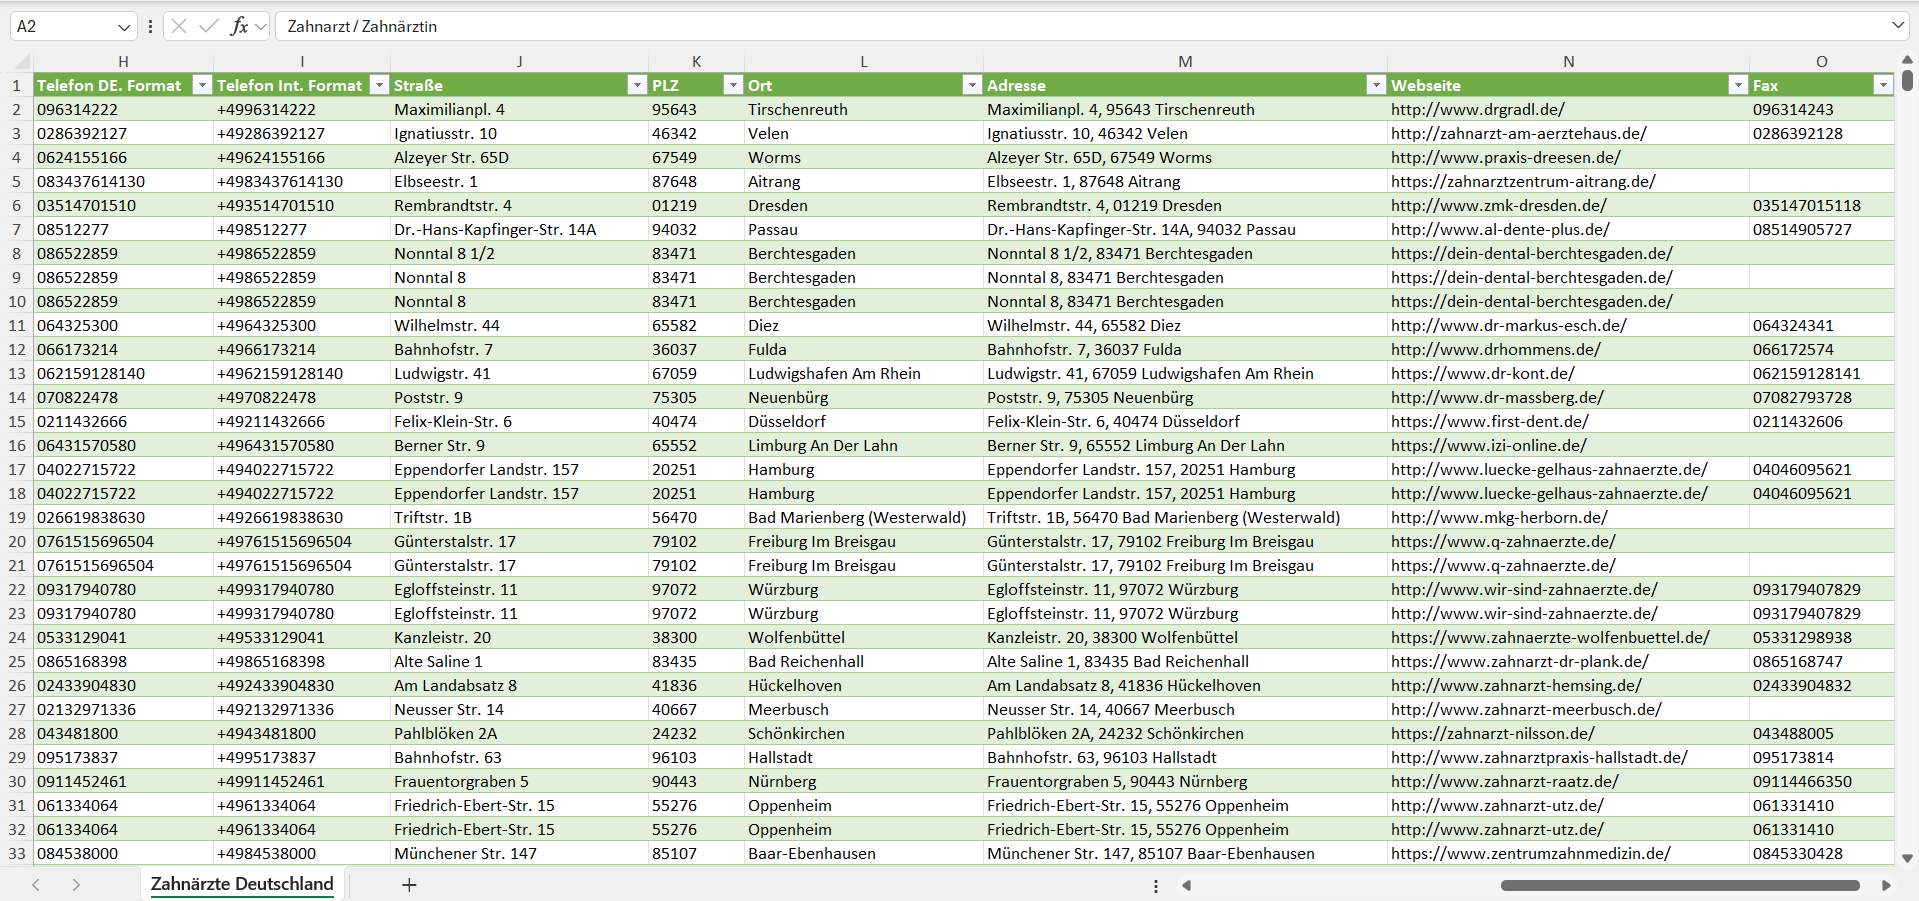Open the Name Box dropdown arrow
This screenshot has width=1919, height=901.
[124, 26]
